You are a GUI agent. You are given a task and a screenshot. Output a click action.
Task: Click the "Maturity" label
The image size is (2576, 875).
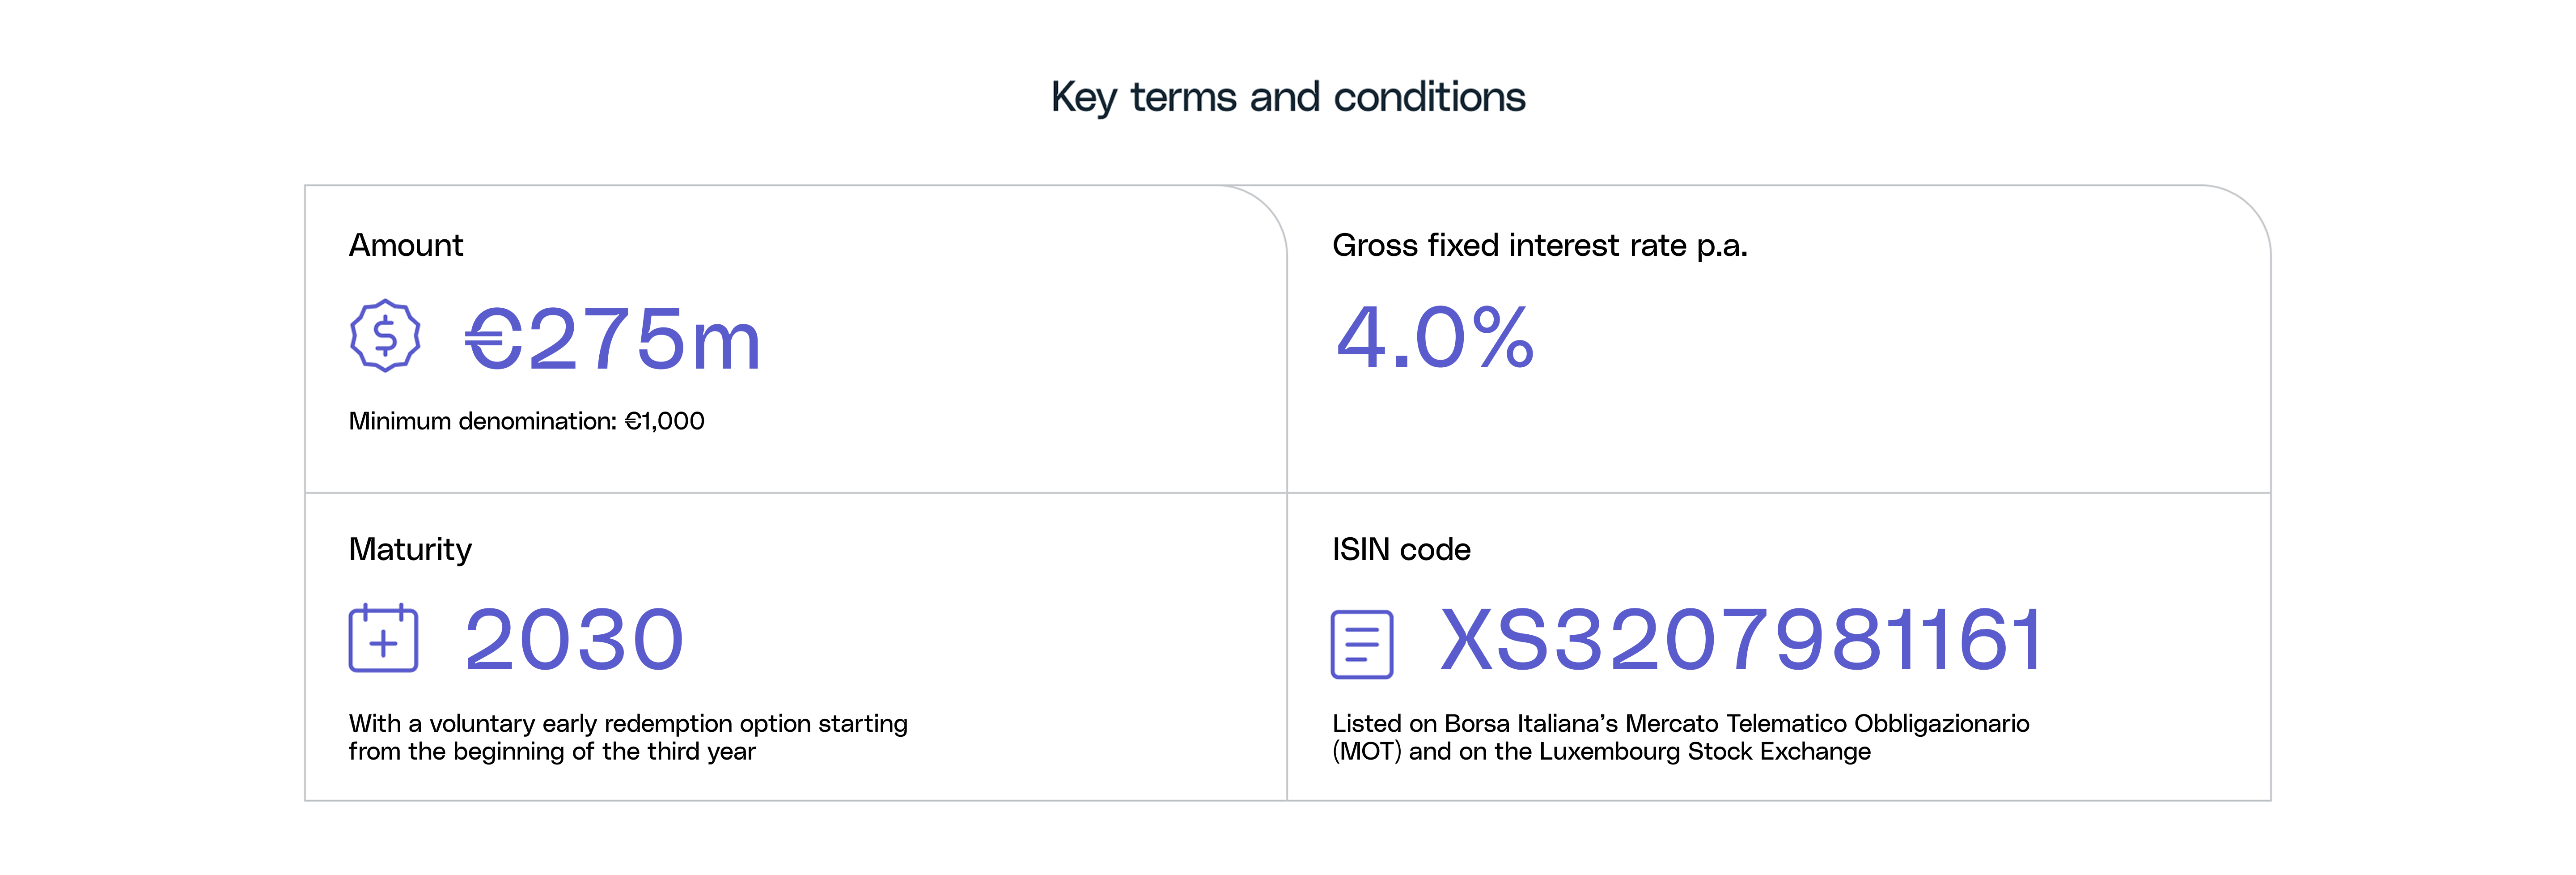[x=410, y=549]
